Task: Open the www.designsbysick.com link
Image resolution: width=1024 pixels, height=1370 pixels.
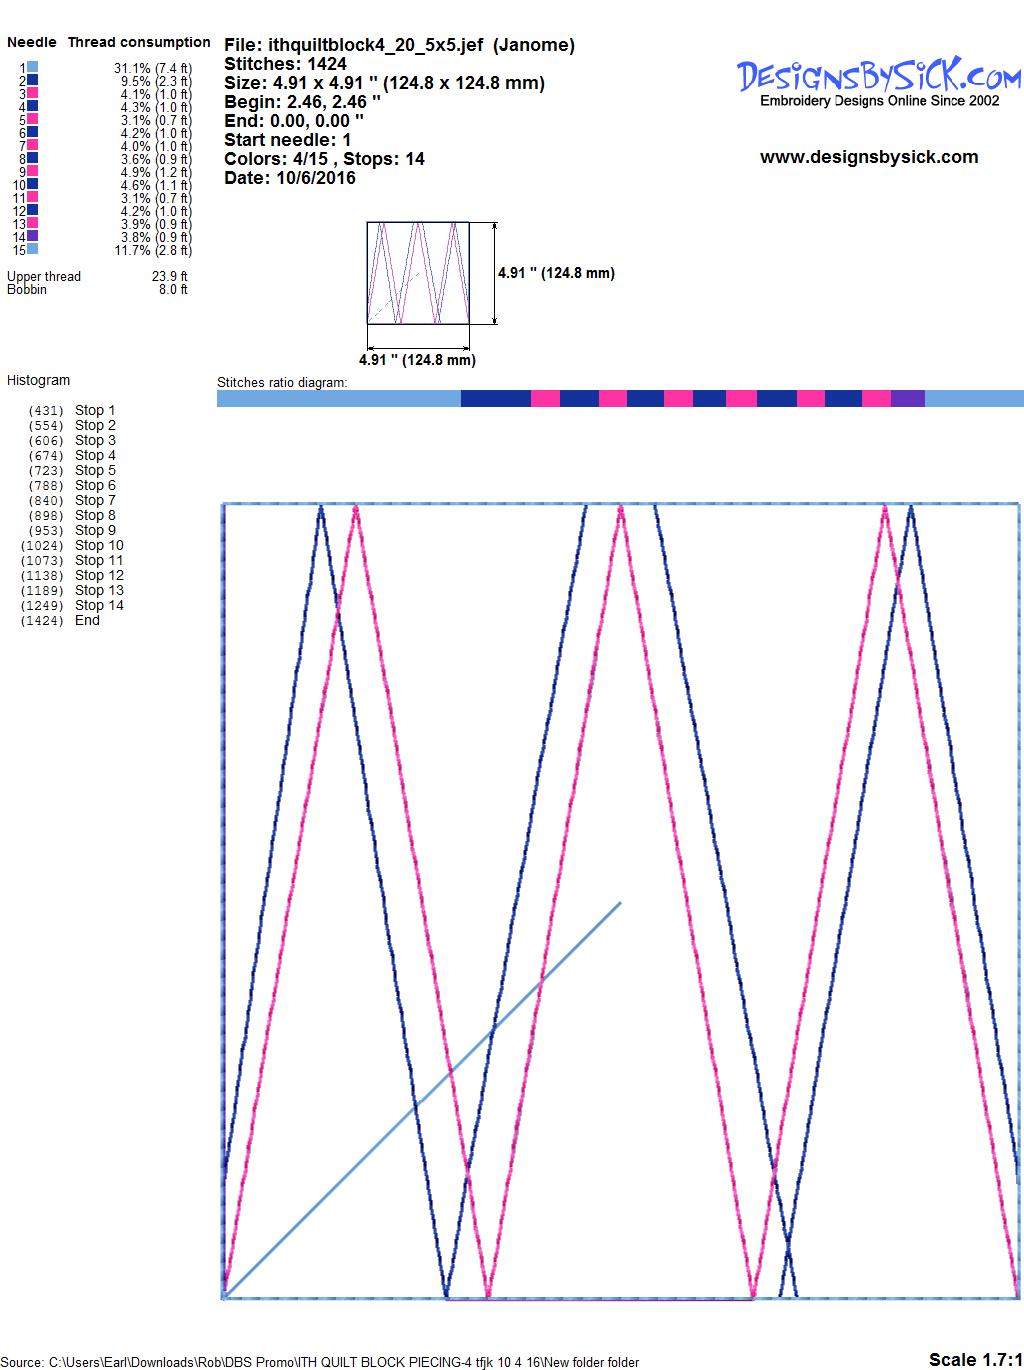Action: point(868,157)
